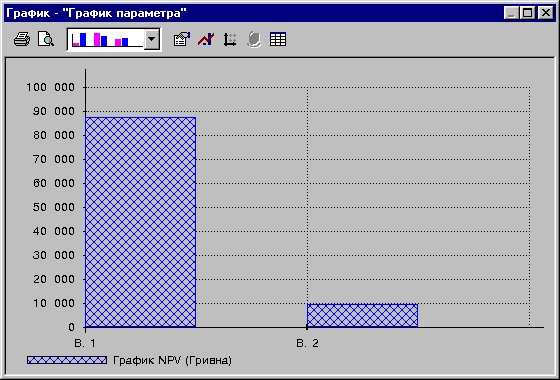
Task: Click the "90 000" axis label
Action: 54,111
